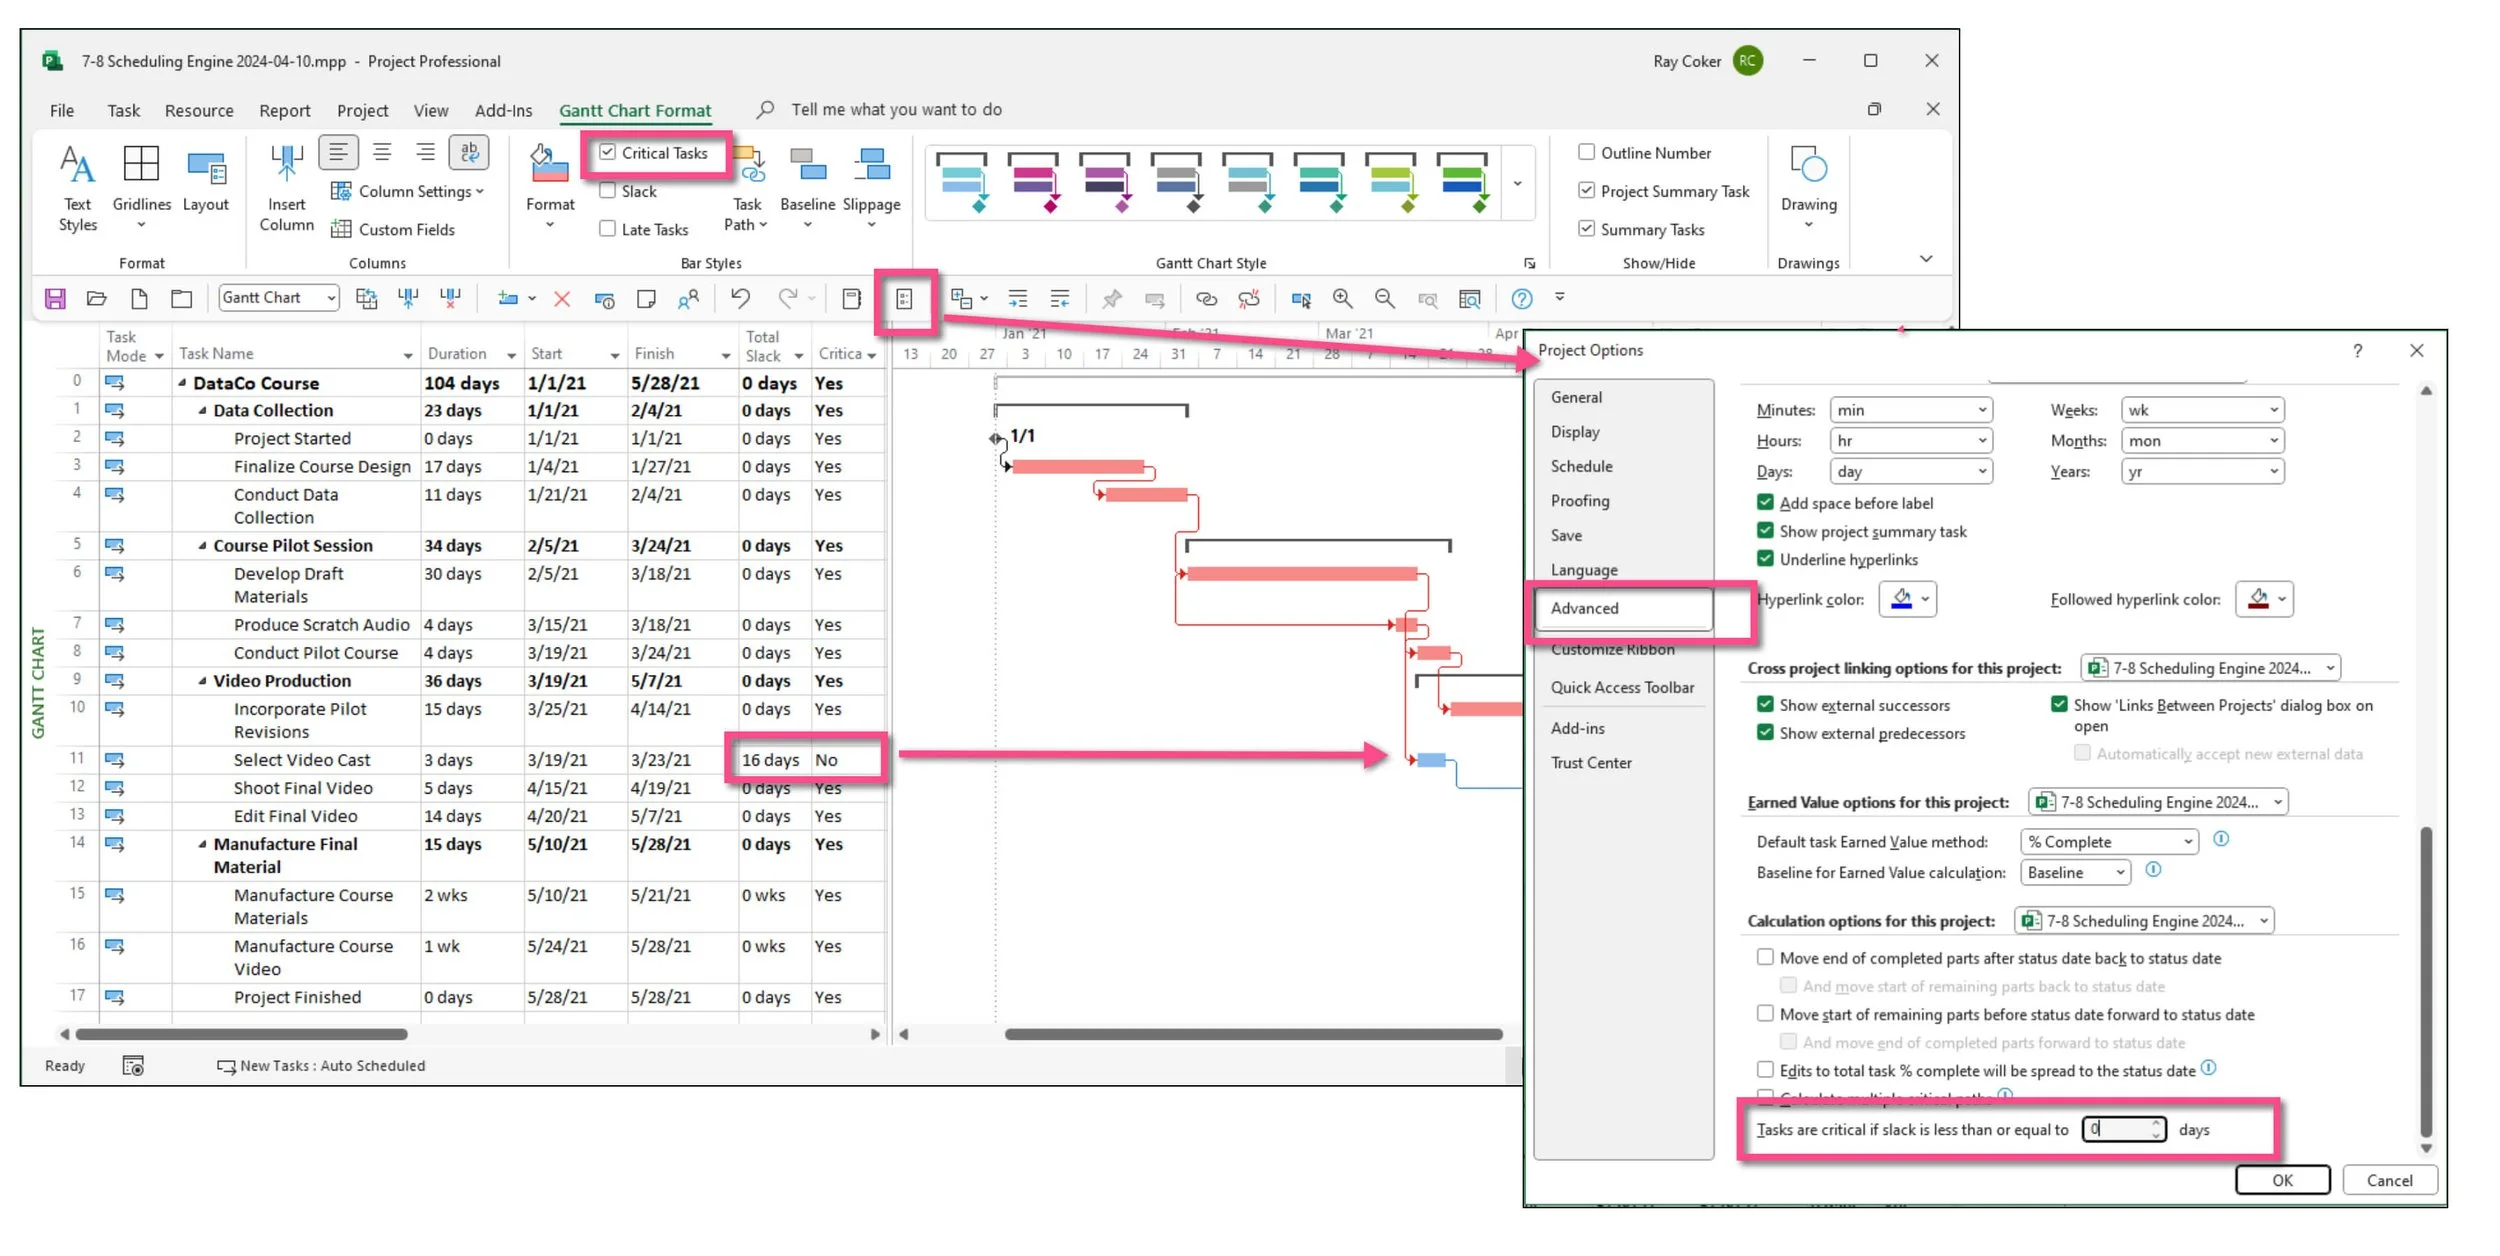Screen dimensions: 2500x1256
Task: Open Default task Earned Value method dropdown
Action: [2109, 842]
